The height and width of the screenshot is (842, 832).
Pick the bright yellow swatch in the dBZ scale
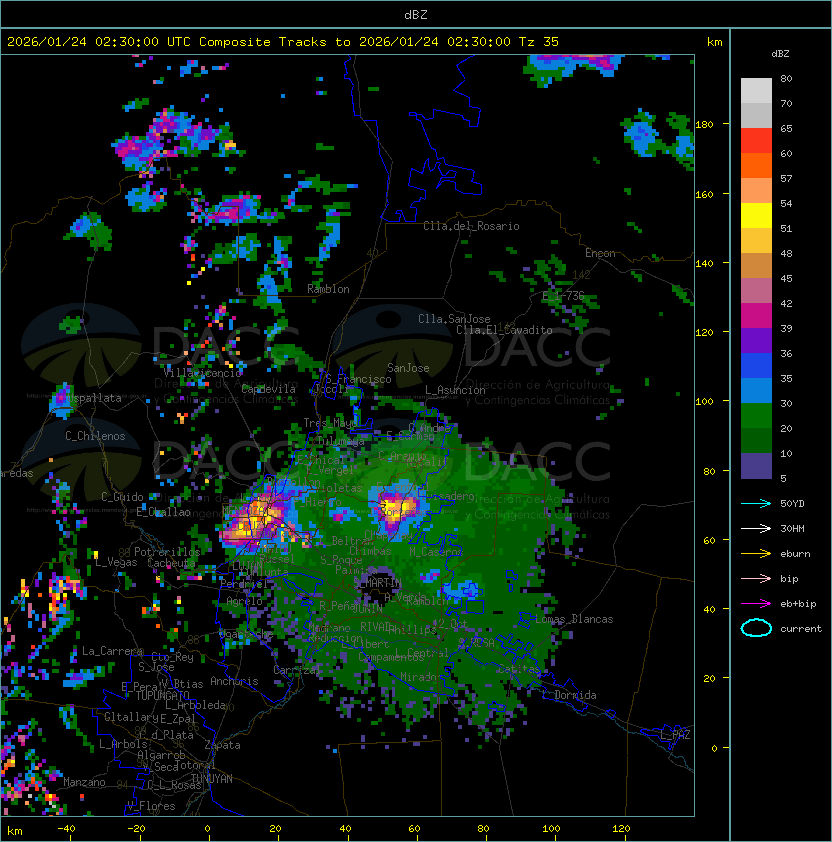(x=756, y=216)
